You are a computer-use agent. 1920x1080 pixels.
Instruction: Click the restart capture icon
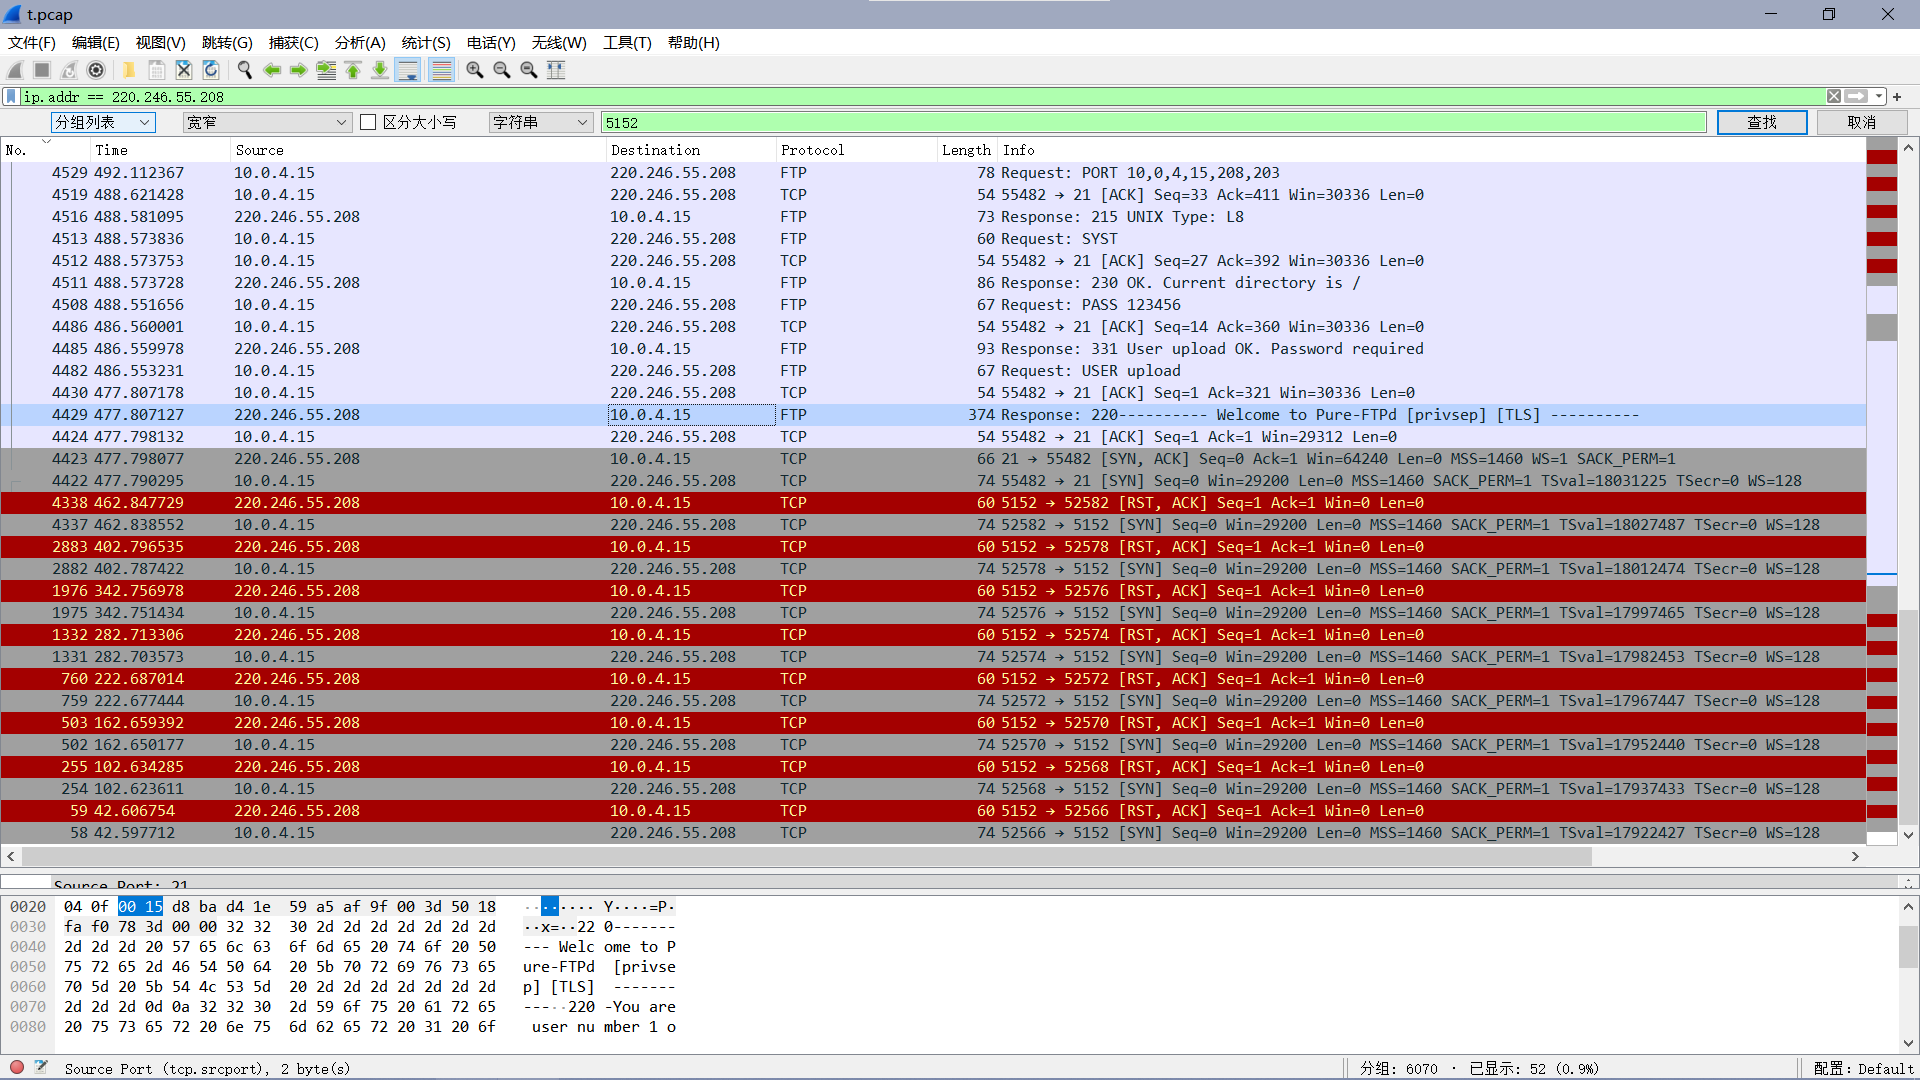pyautogui.click(x=69, y=70)
